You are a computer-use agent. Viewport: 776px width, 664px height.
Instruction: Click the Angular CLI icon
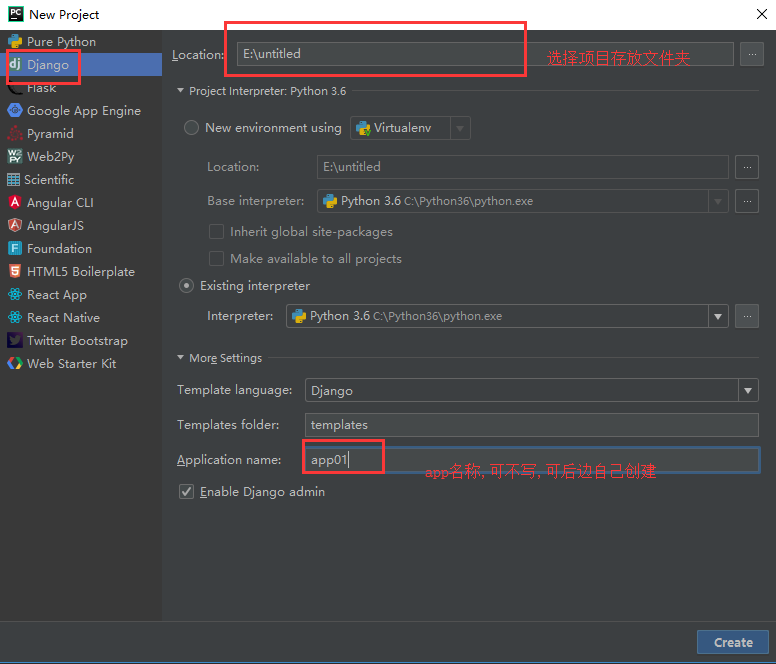coord(15,202)
